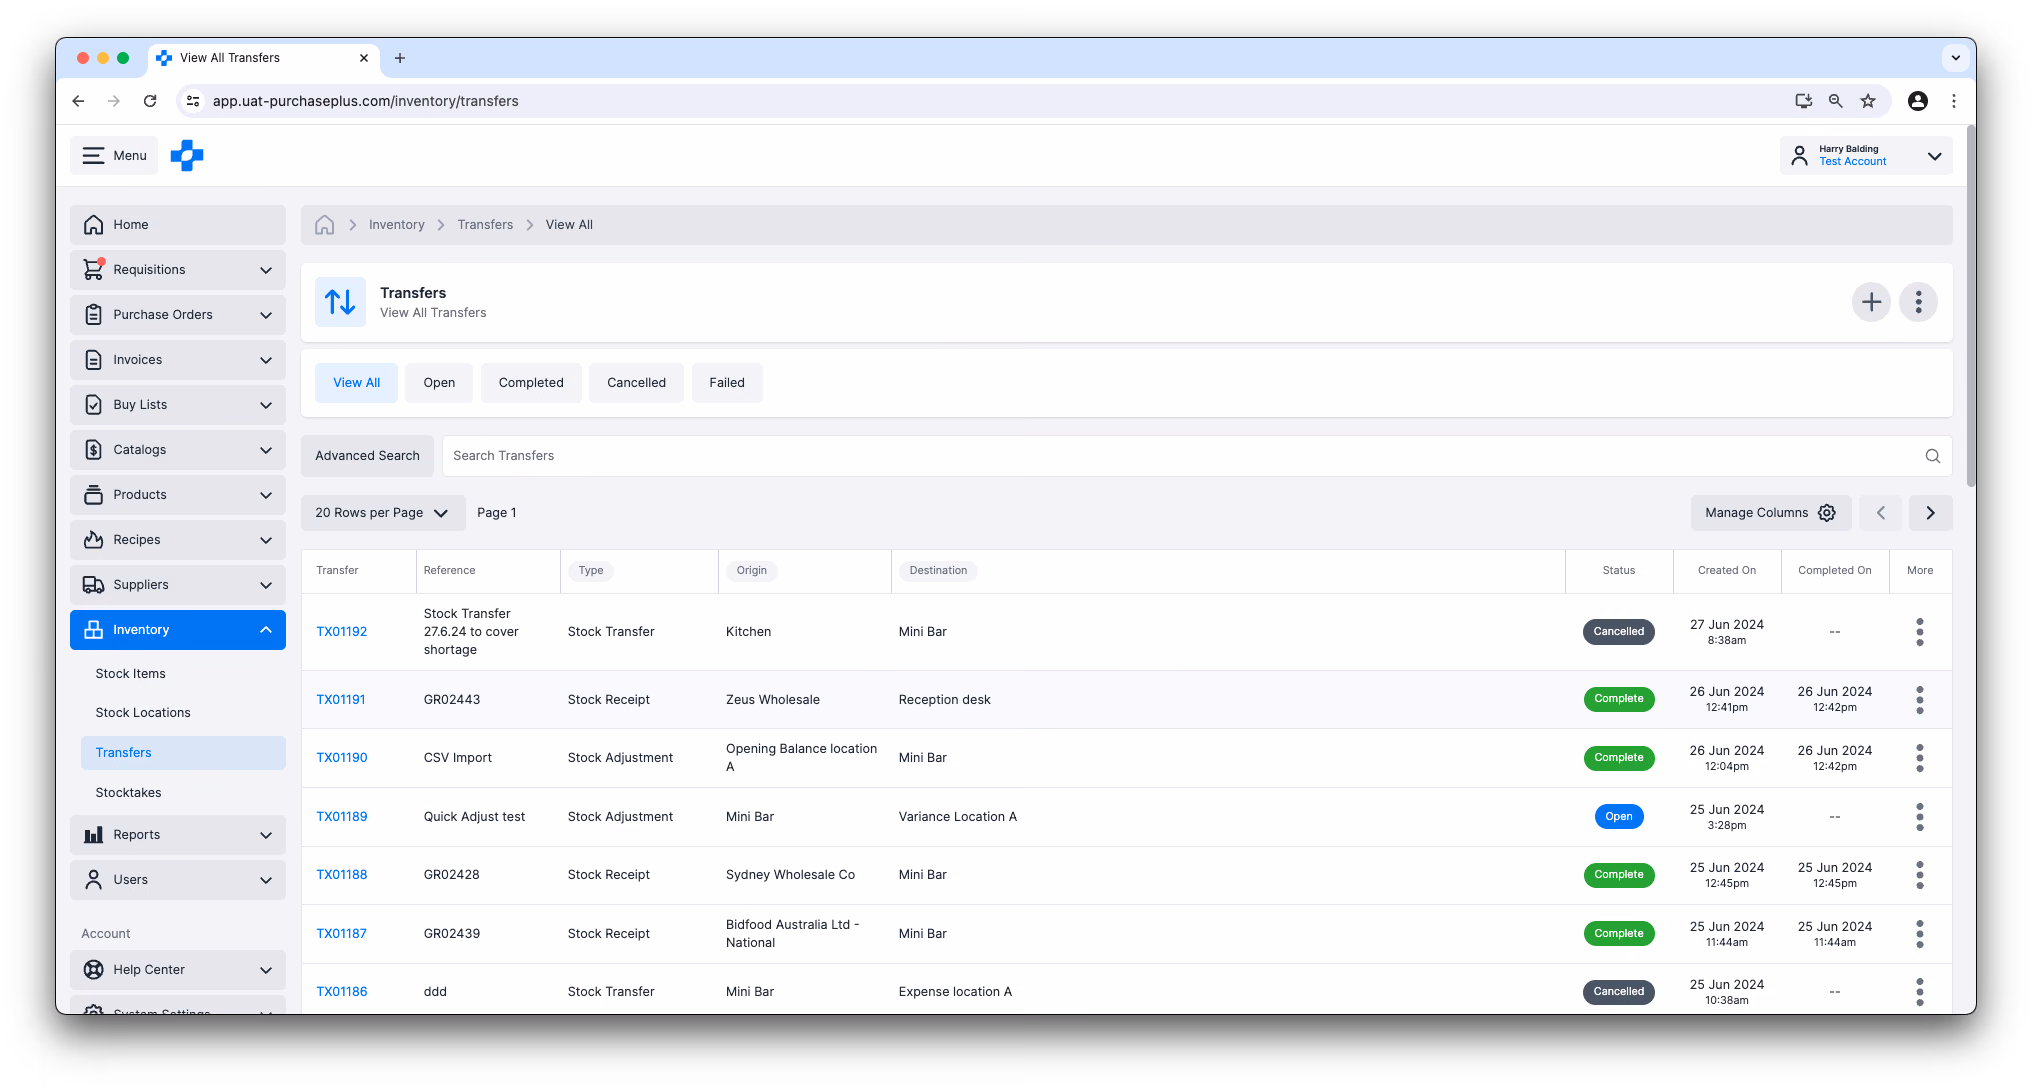Select the Cancelled tab

click(636, 383)
